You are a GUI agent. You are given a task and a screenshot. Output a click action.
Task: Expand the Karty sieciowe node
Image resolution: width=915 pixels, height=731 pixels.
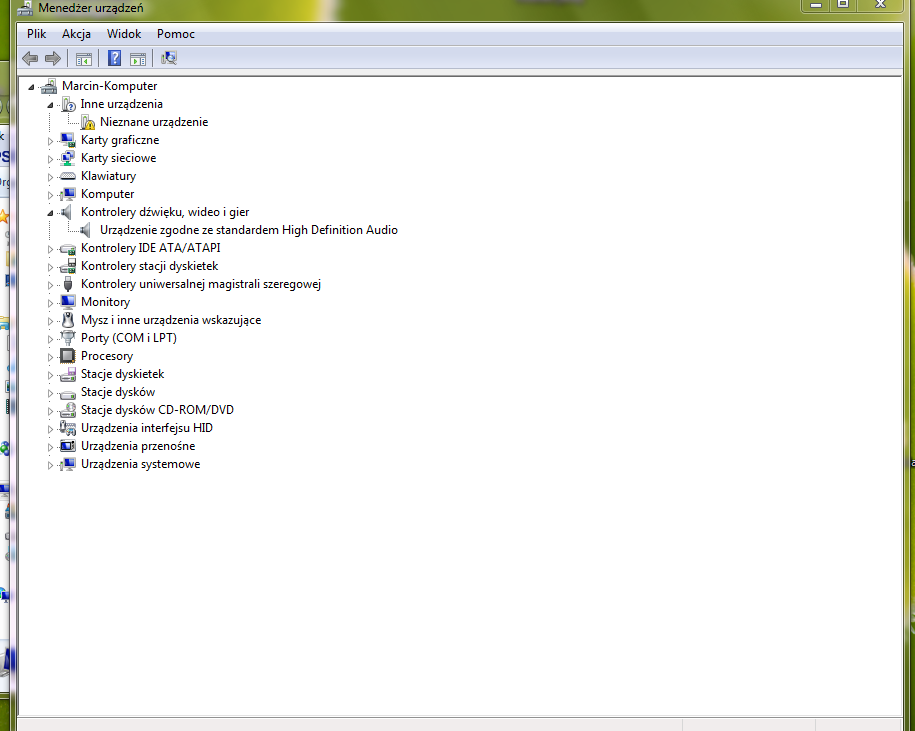click(50, 159)
